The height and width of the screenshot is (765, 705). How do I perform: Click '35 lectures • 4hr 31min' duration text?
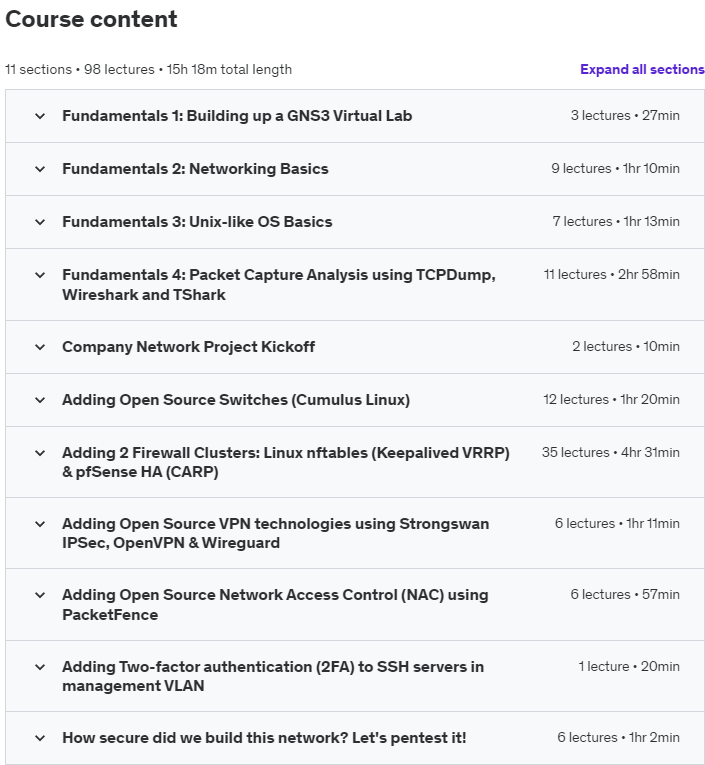pyautogui.click(x=610, y=452)
